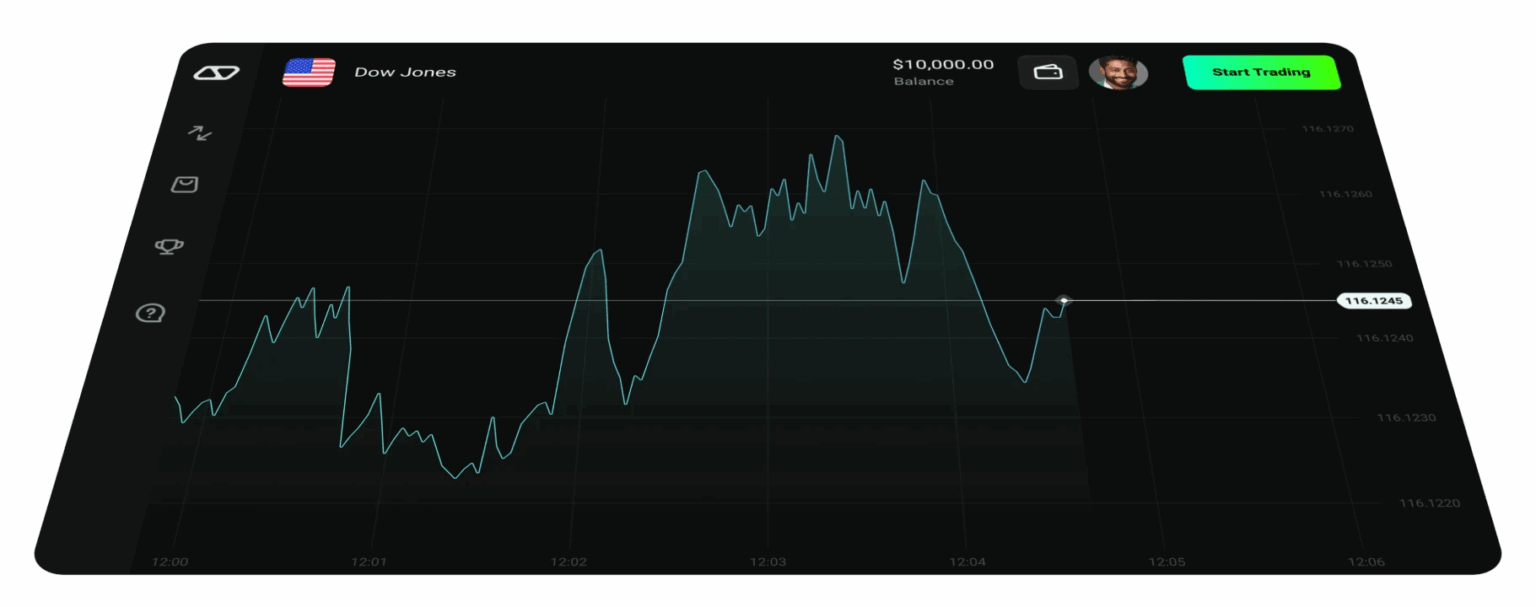
Task: Click the 116.1245 current price tag
Action: click(x=1373, y=300)
